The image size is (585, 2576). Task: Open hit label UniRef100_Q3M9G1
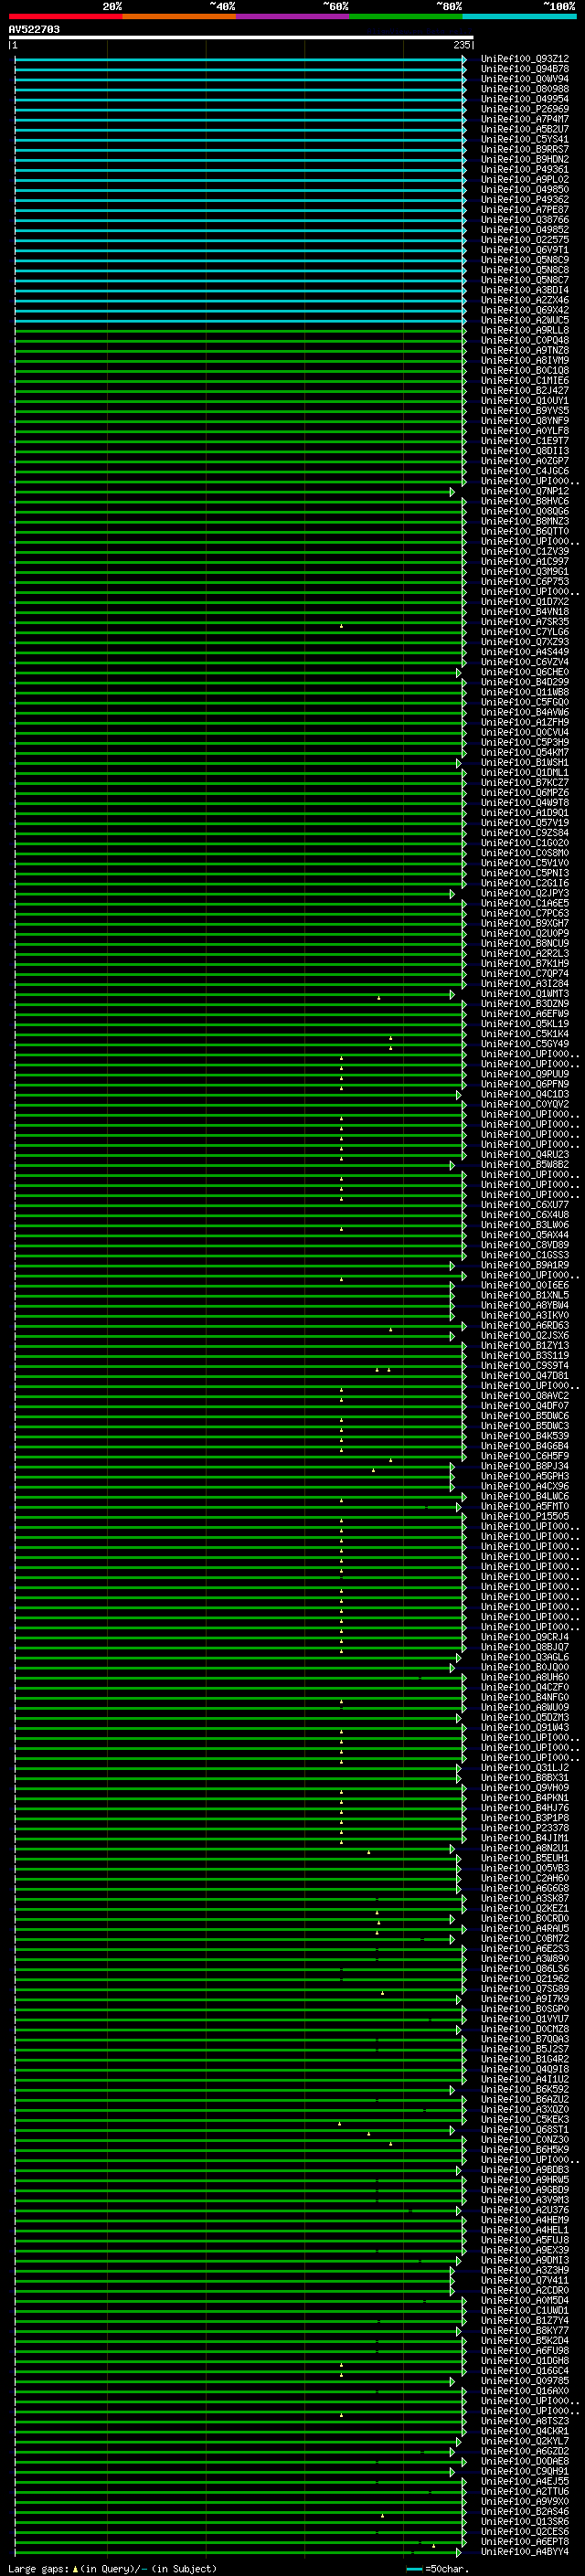click(x=524, y=572)
